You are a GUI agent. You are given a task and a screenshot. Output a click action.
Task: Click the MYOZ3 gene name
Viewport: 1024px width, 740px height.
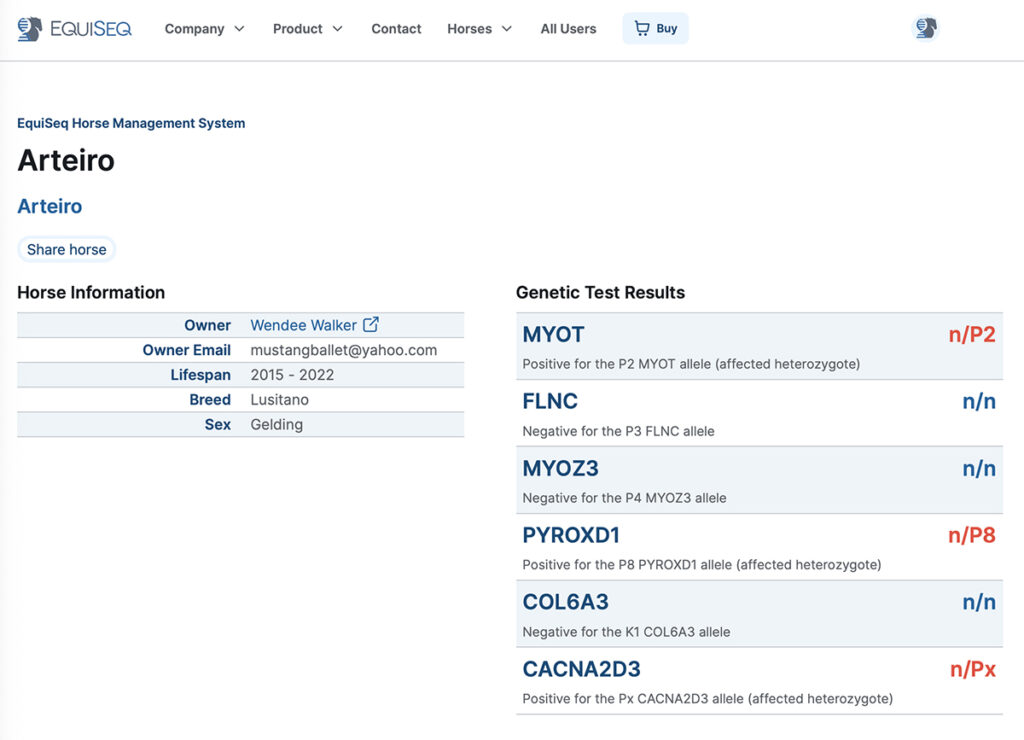point(560,468)
